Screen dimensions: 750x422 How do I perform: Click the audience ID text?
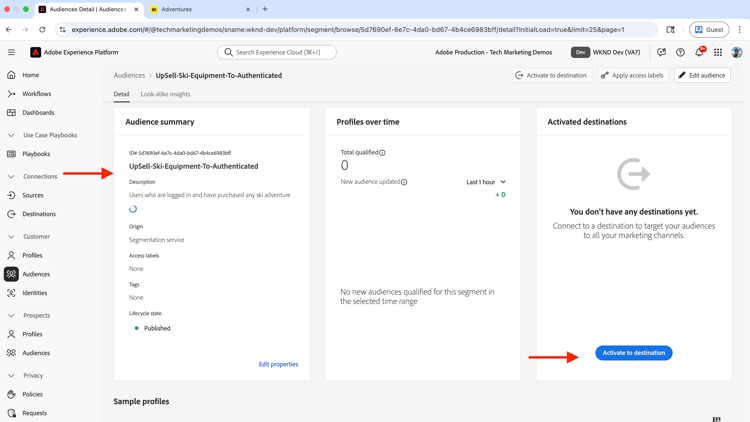click(x=180, y=153)
